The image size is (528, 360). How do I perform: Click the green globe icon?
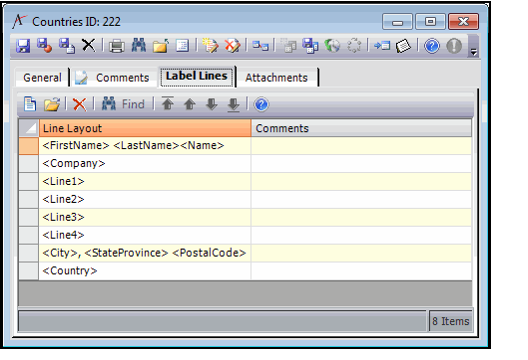click(332, 46)
